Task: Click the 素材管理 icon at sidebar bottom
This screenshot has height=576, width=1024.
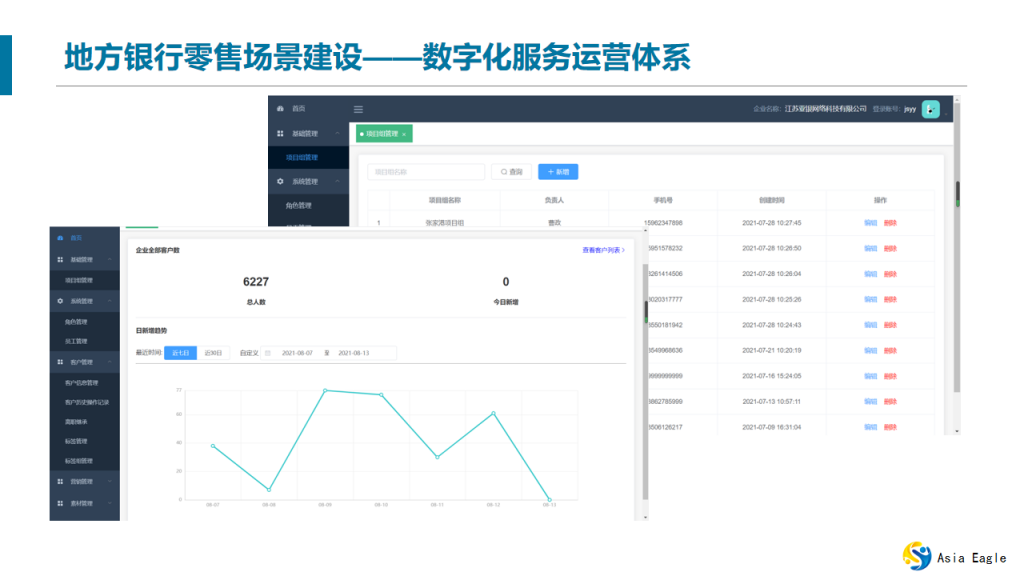Action: tap(59, 502)
